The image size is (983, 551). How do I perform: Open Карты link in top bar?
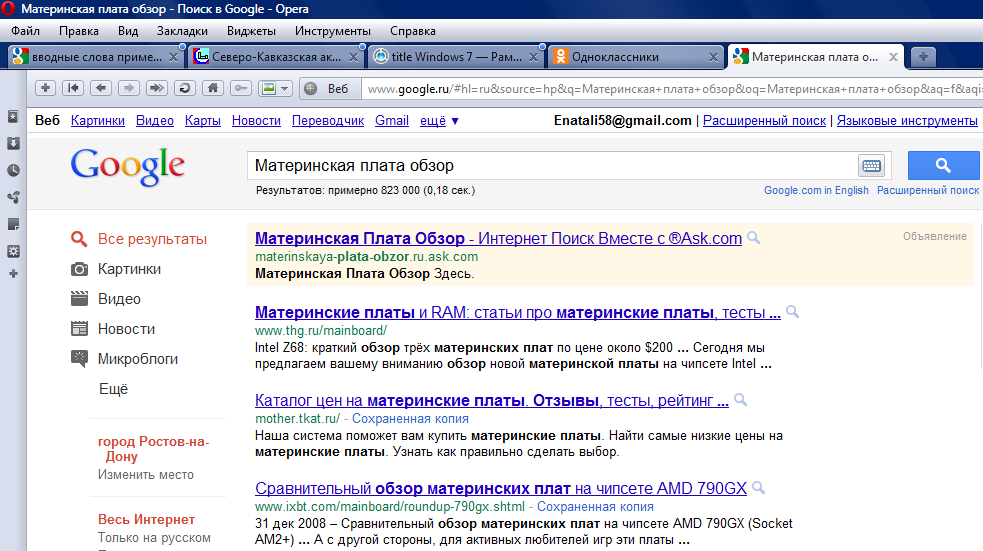(202, 121)
